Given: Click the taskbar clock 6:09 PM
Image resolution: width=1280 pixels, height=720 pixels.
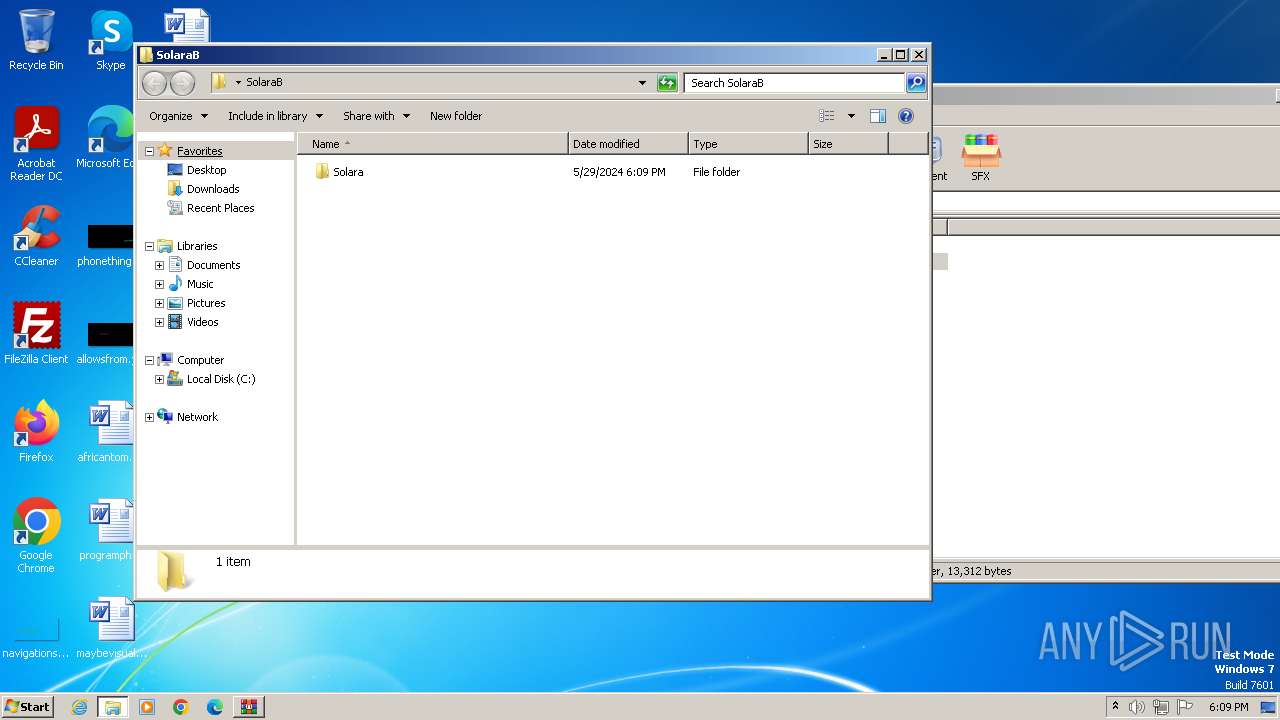Looking at the screenshot, I should [1228, 707].
